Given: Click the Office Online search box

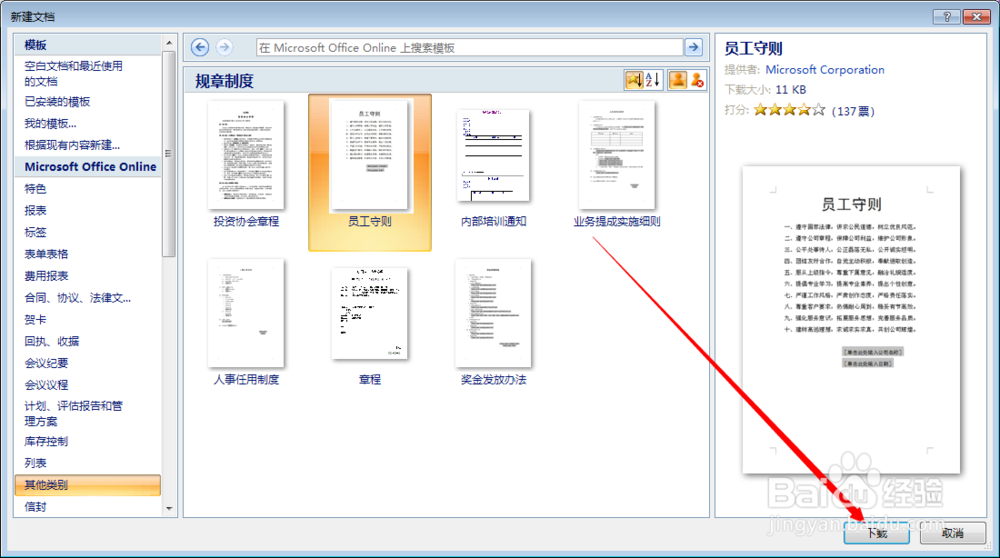Looking at the screenshot, I should click(469, 48).
